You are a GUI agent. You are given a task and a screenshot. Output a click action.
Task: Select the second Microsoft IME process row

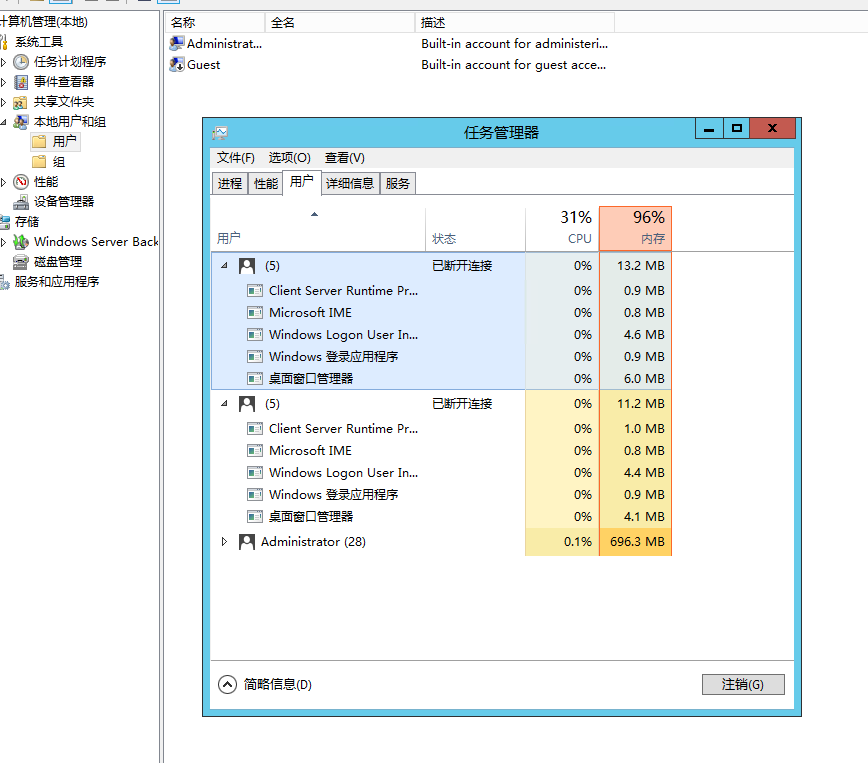tap(441, 451)
